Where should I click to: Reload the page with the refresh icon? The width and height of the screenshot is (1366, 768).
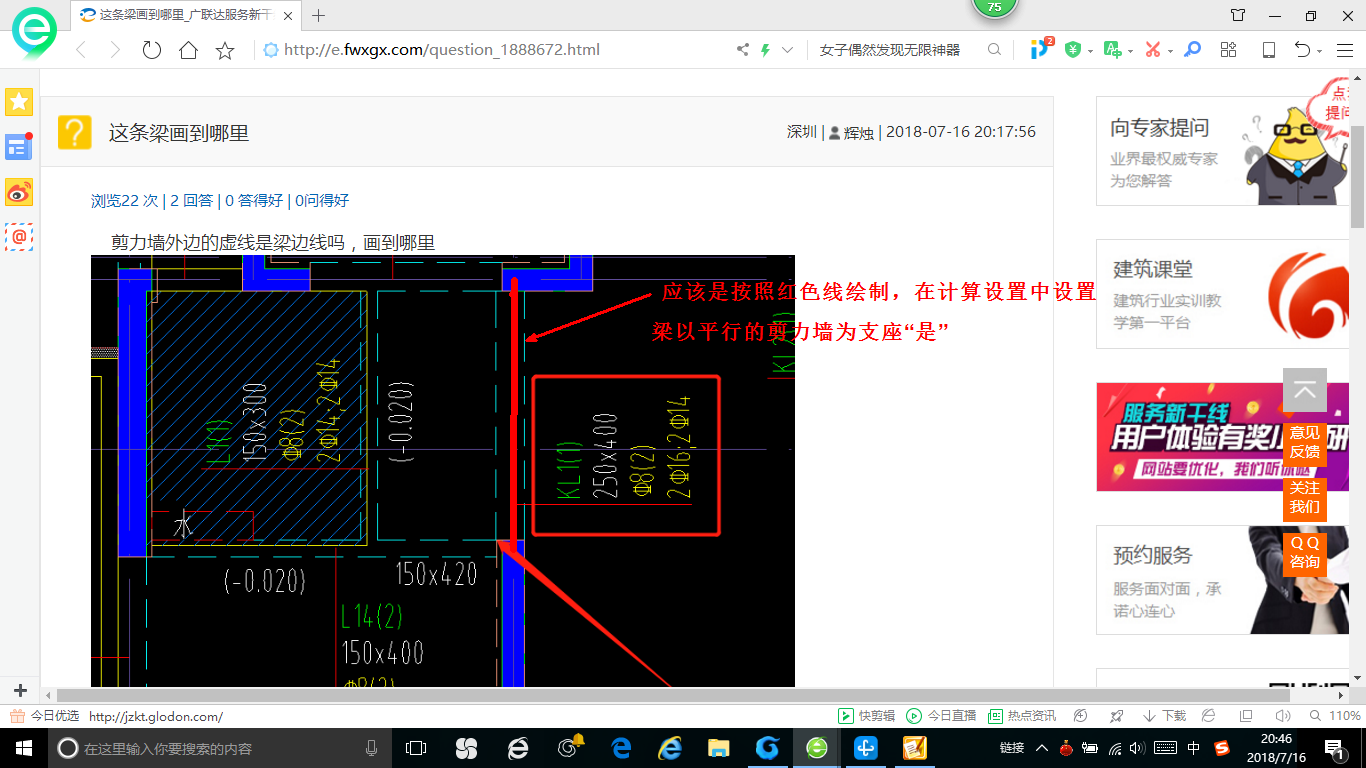[x=151, y=50]
